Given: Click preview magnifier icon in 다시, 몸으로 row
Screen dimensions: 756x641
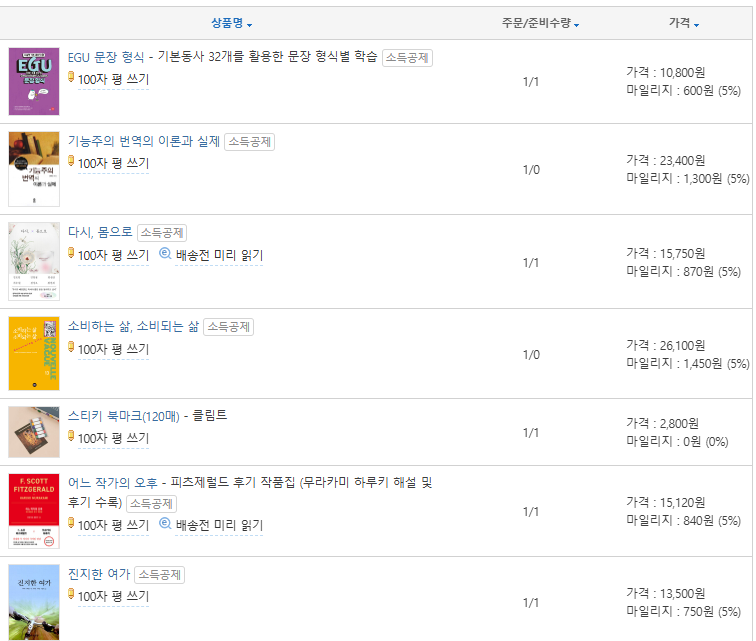Looking at the screenshot, I should [x=165, y=253].
